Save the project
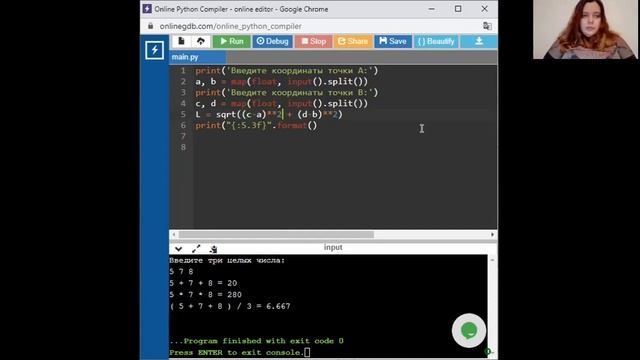This screenshot has width=640, height=360. click(x=393, y=41)
